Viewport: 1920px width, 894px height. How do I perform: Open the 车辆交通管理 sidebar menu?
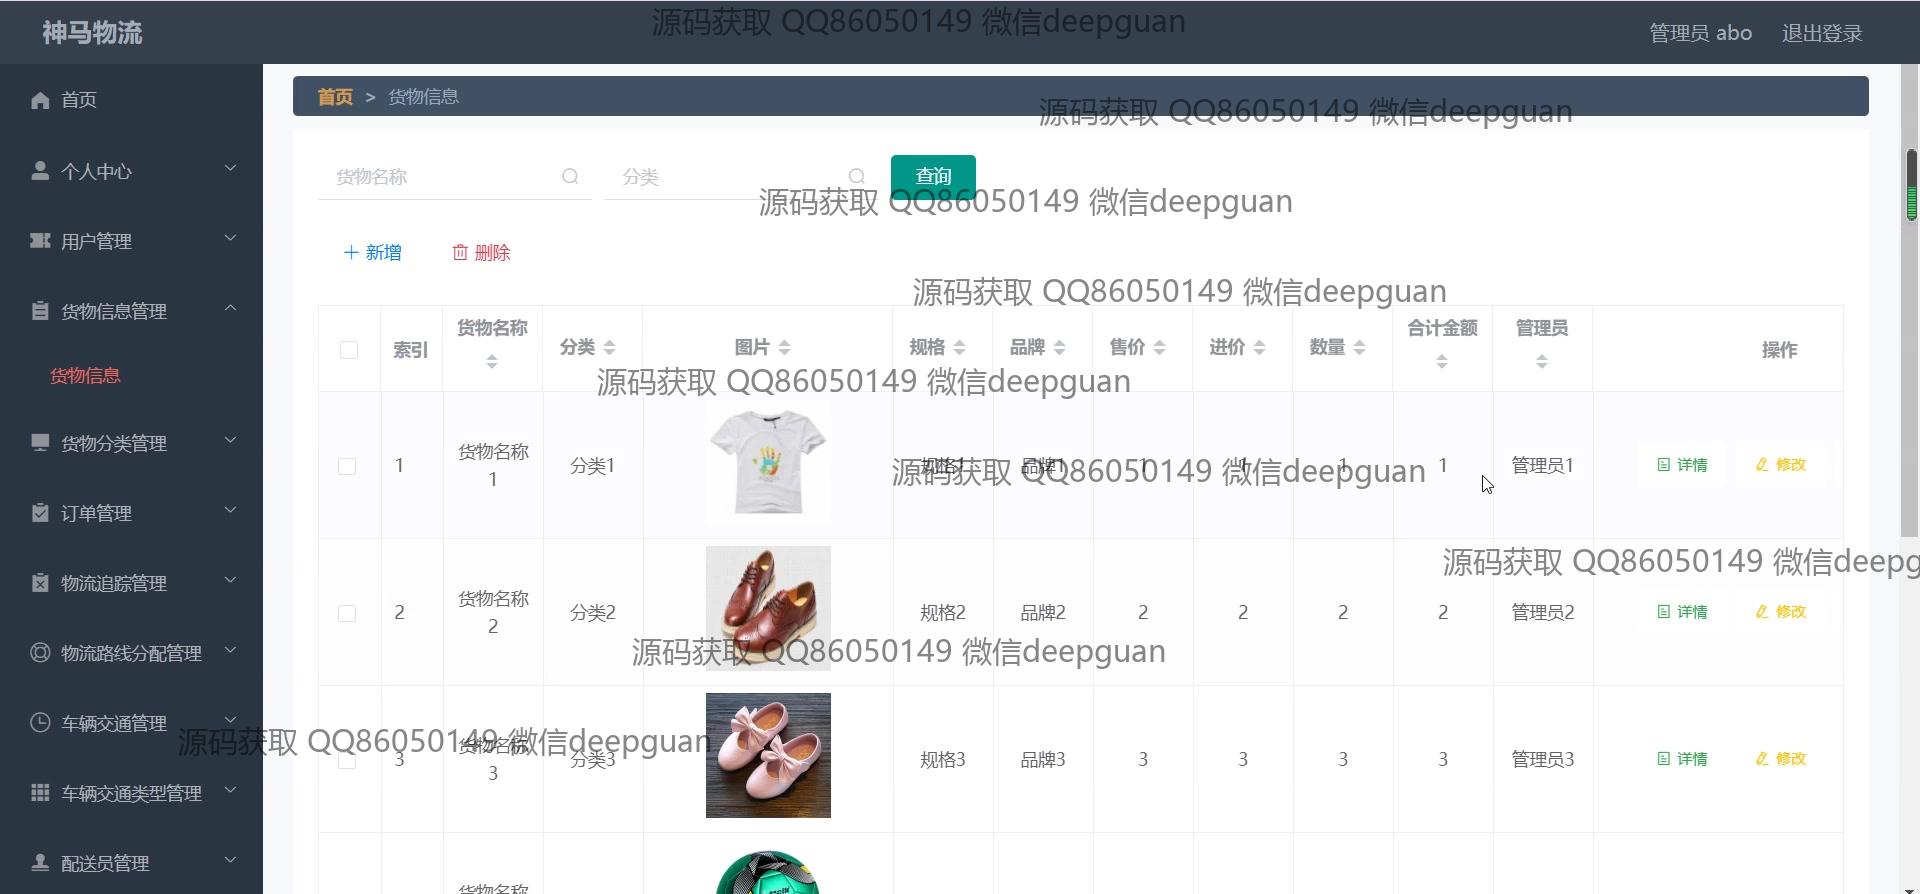click(131, 723)
